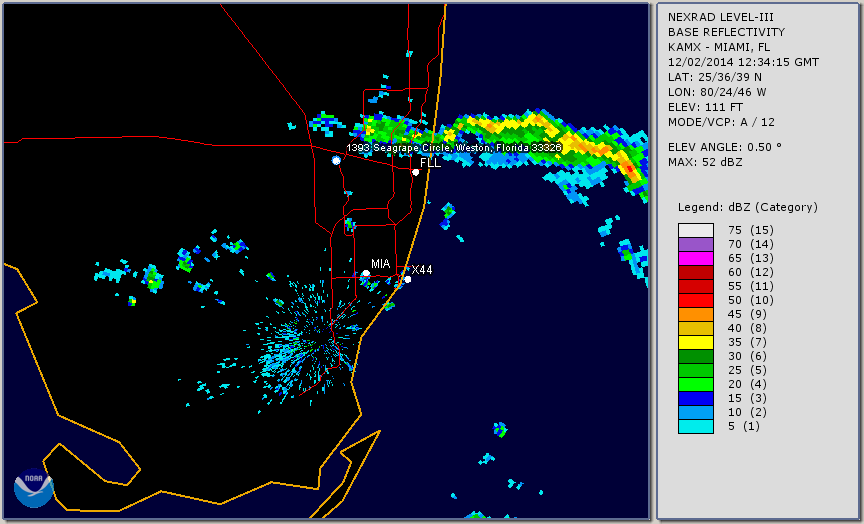Screen dimensions: 864x524
Task: Click the NEXRAD LEVEL-III title text
Action: click(x=721, y=18)
